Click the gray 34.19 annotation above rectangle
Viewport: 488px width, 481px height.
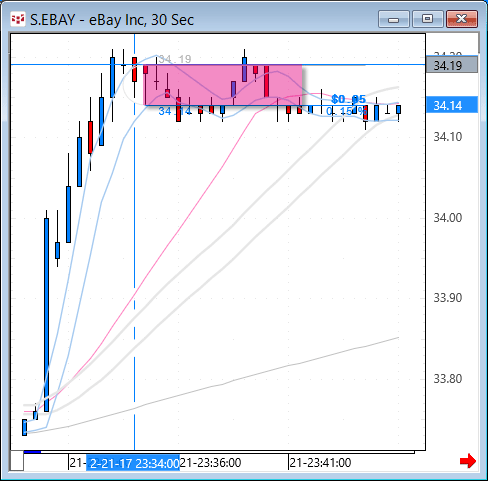click(175, 59)
